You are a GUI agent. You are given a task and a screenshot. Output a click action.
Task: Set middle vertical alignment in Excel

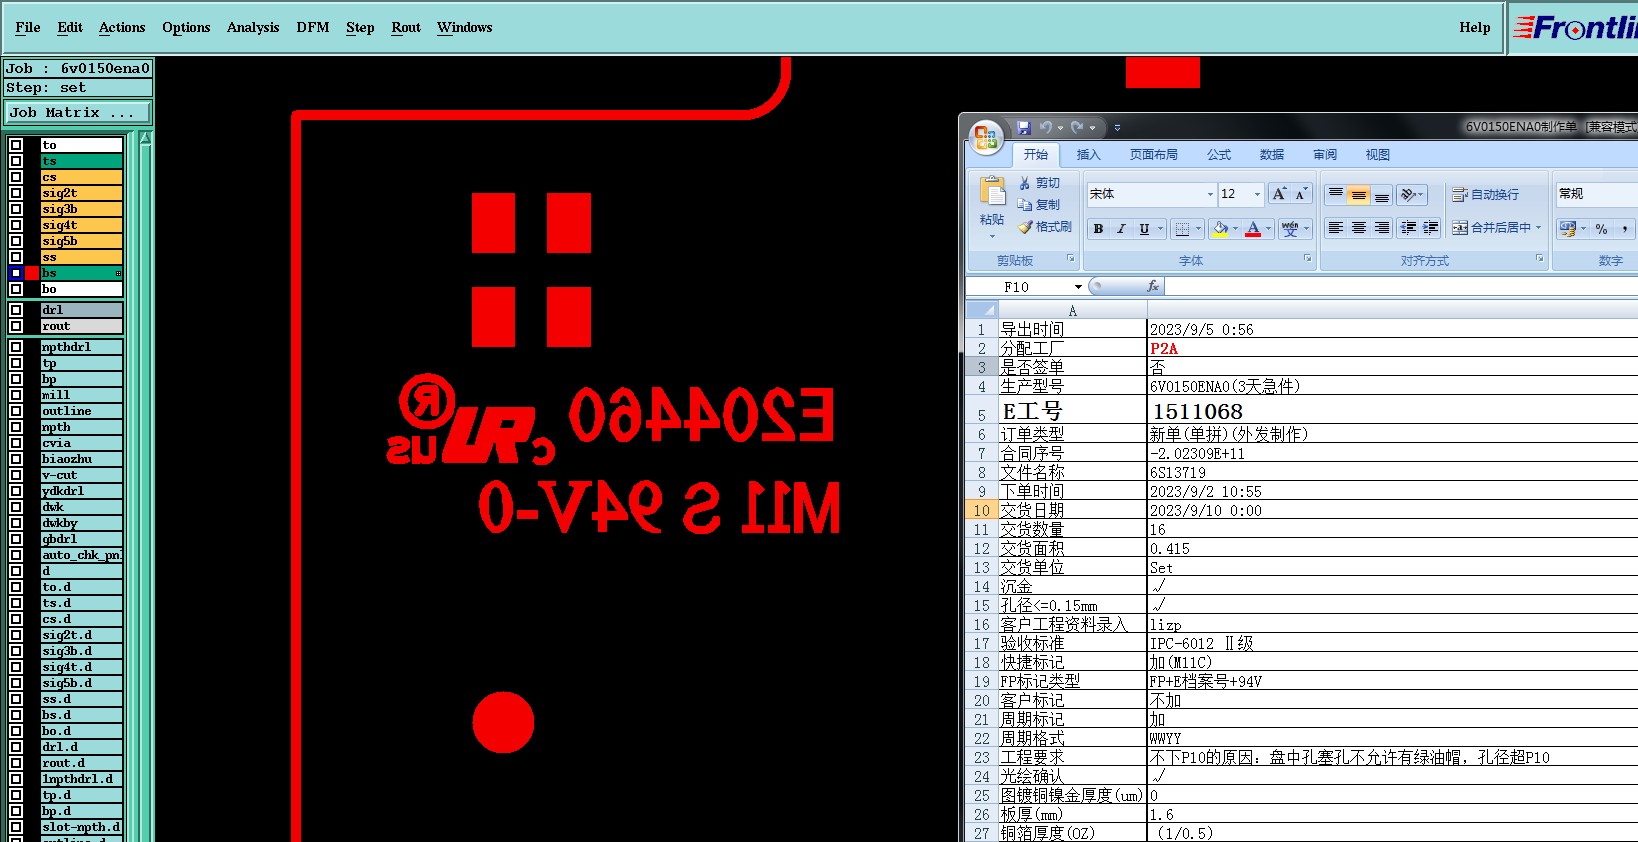1358,194
